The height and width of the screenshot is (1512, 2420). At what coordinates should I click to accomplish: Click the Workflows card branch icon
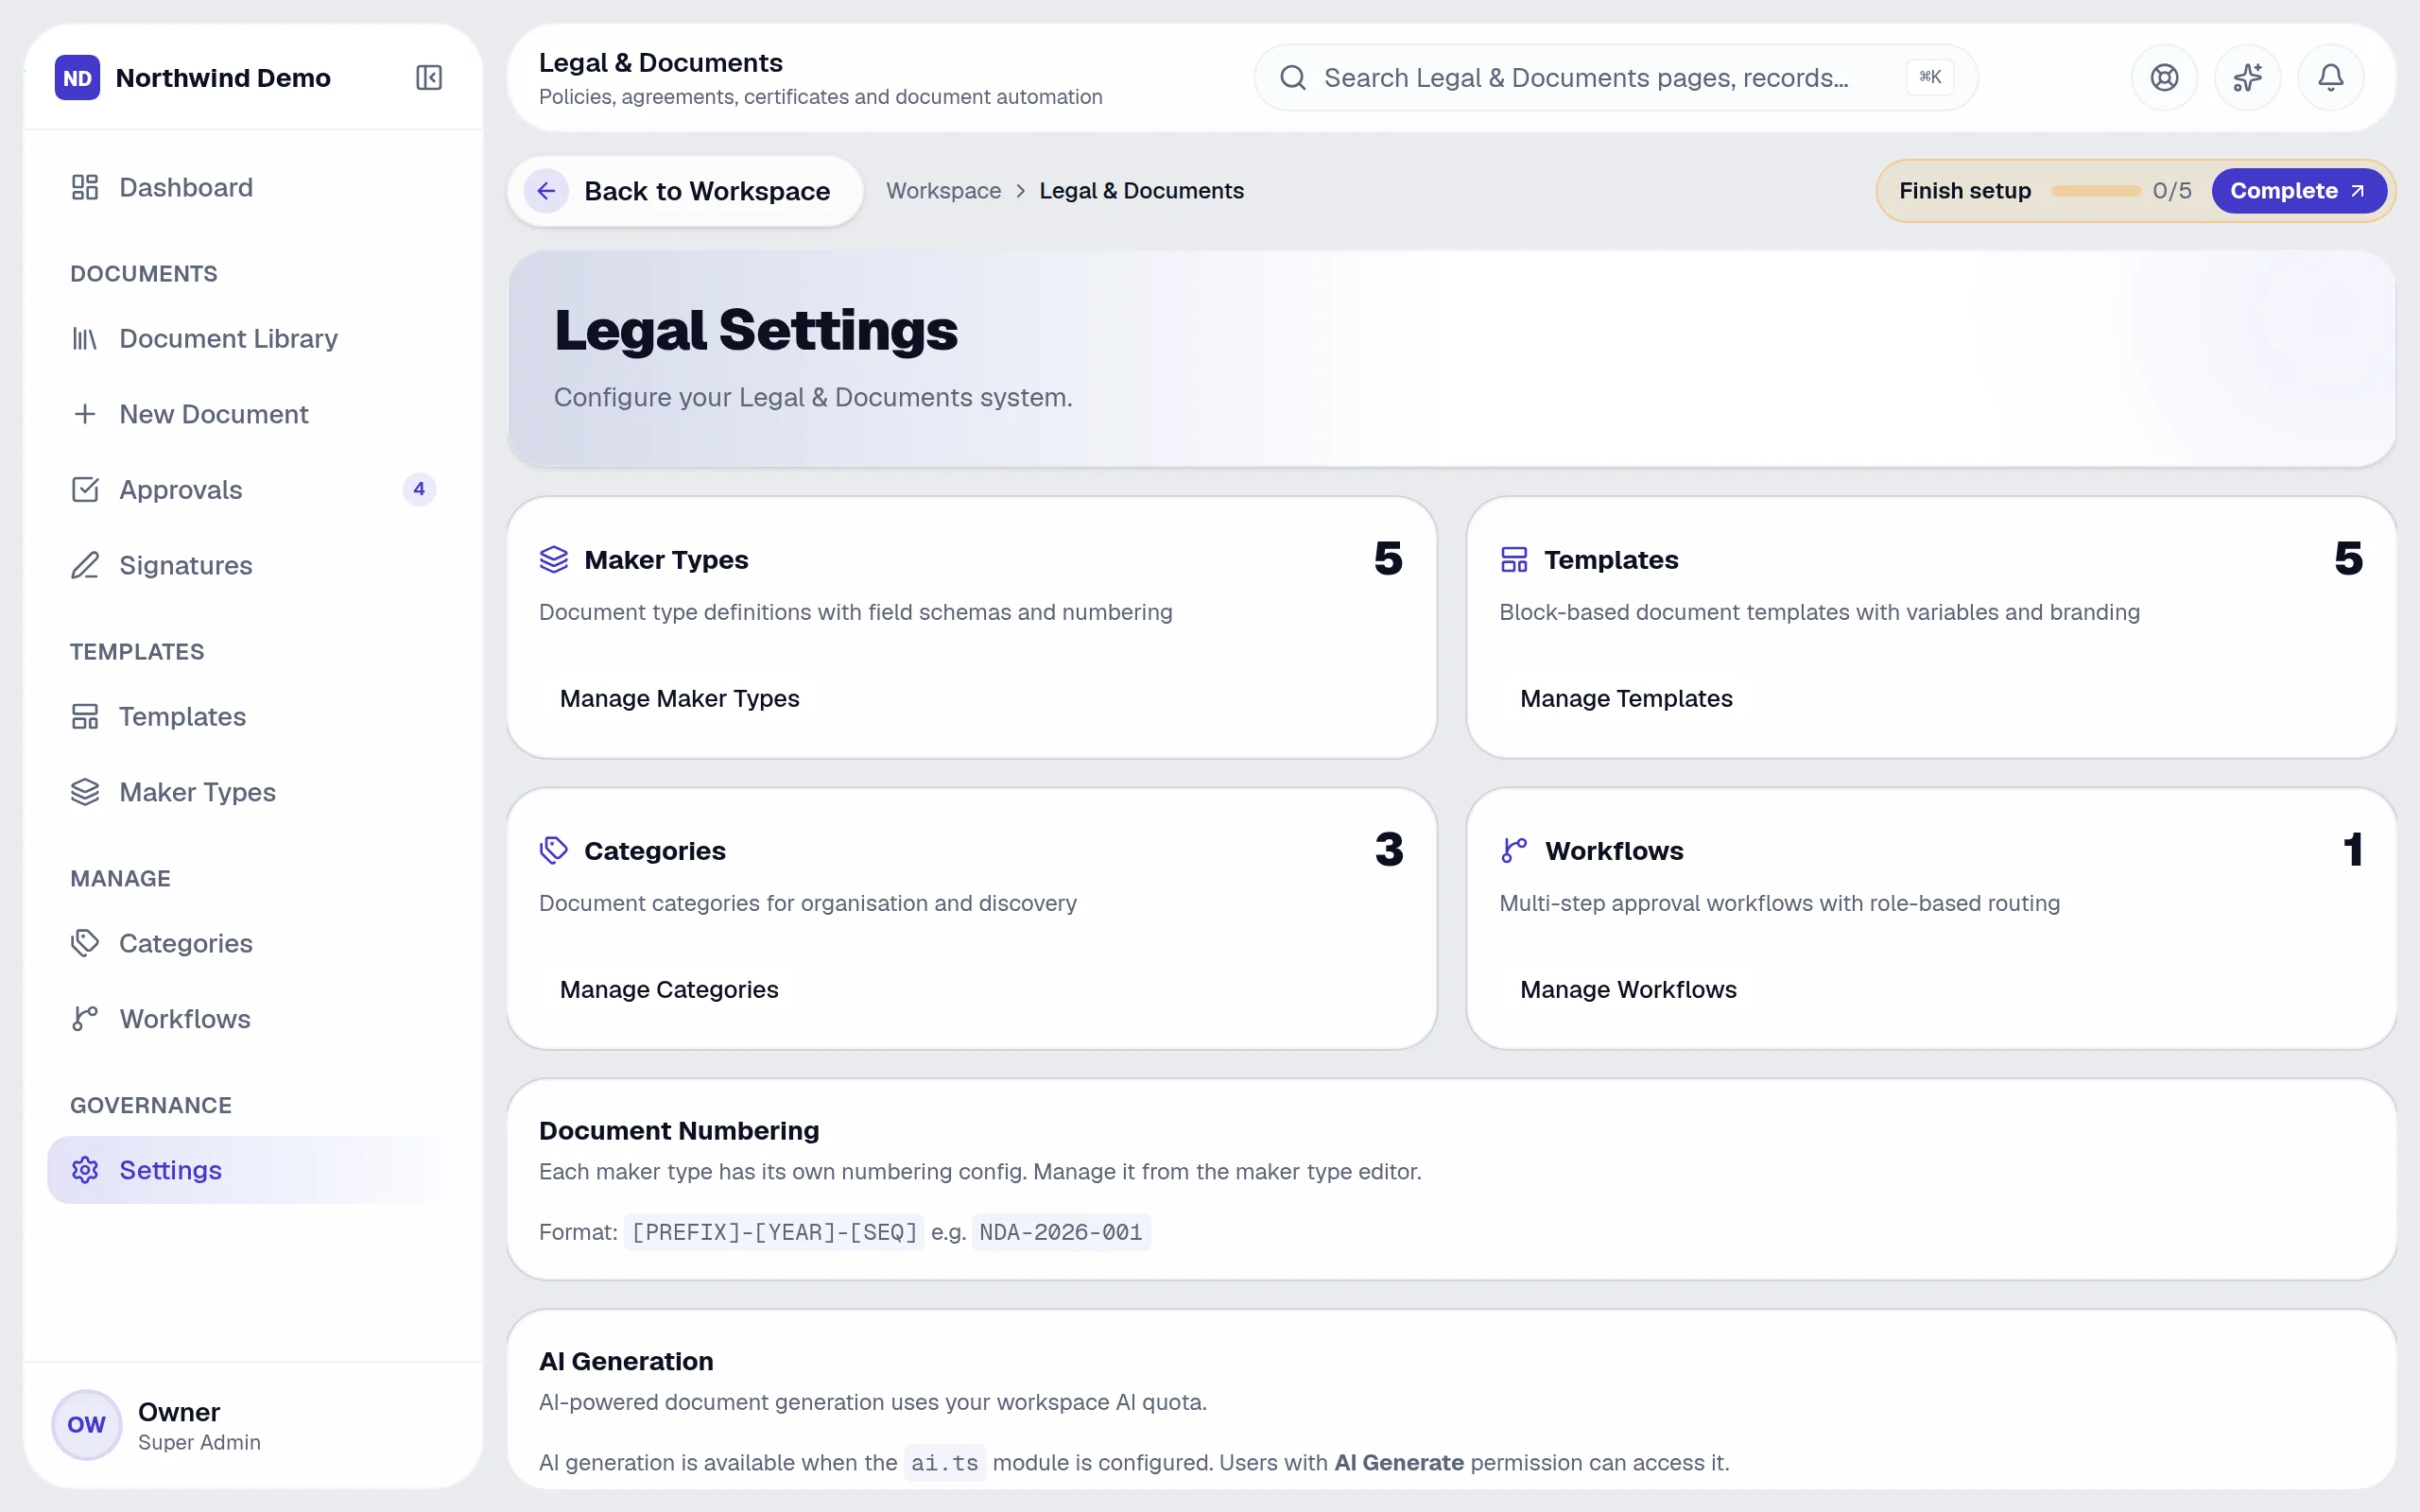coord(1514,850)
